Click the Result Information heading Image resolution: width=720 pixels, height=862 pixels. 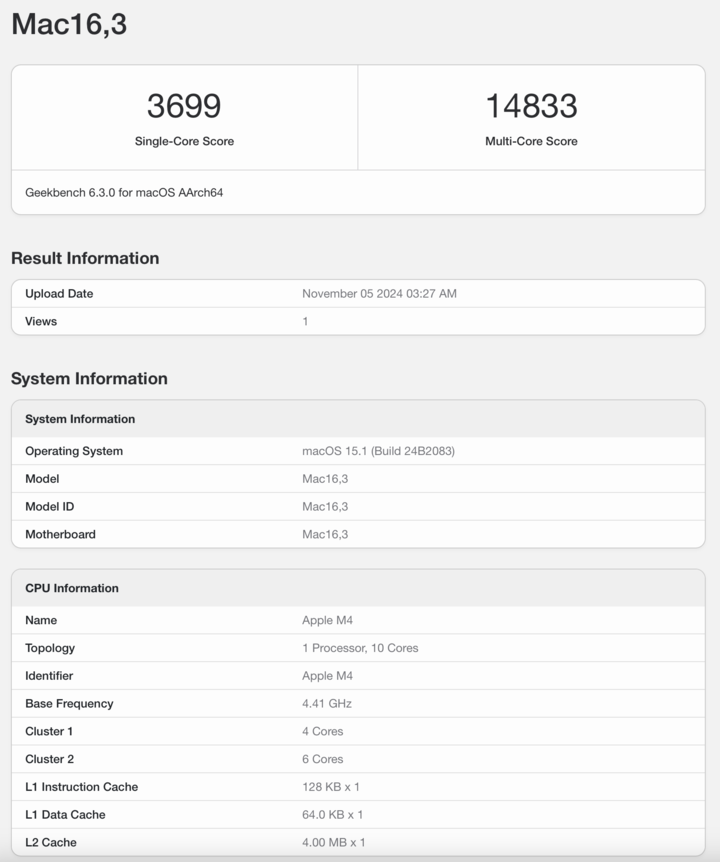(x=85, y=258)
